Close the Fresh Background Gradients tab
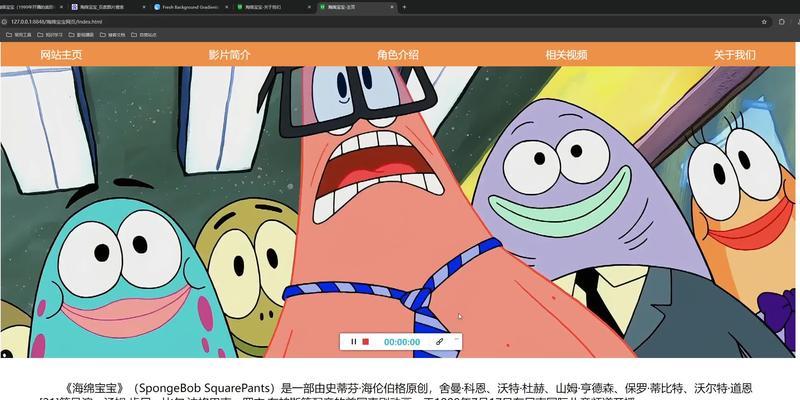This screenshot has width=800, height=400. (x=226, y=7)
